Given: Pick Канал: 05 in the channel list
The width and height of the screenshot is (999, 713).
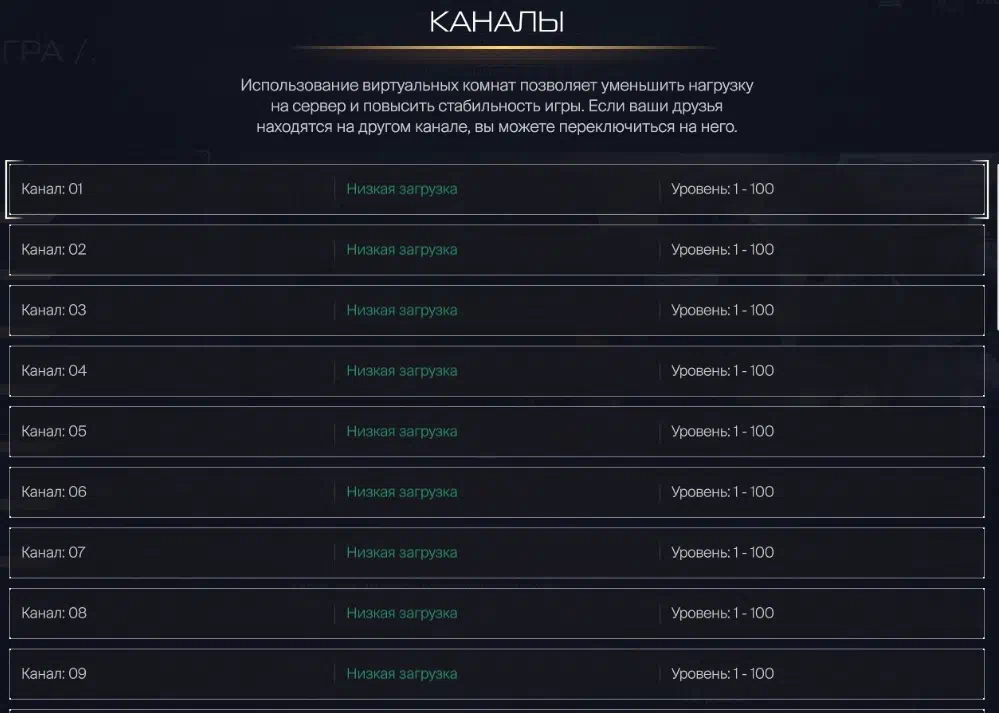Looking at the screenshot, I should (x=497, y=431).
